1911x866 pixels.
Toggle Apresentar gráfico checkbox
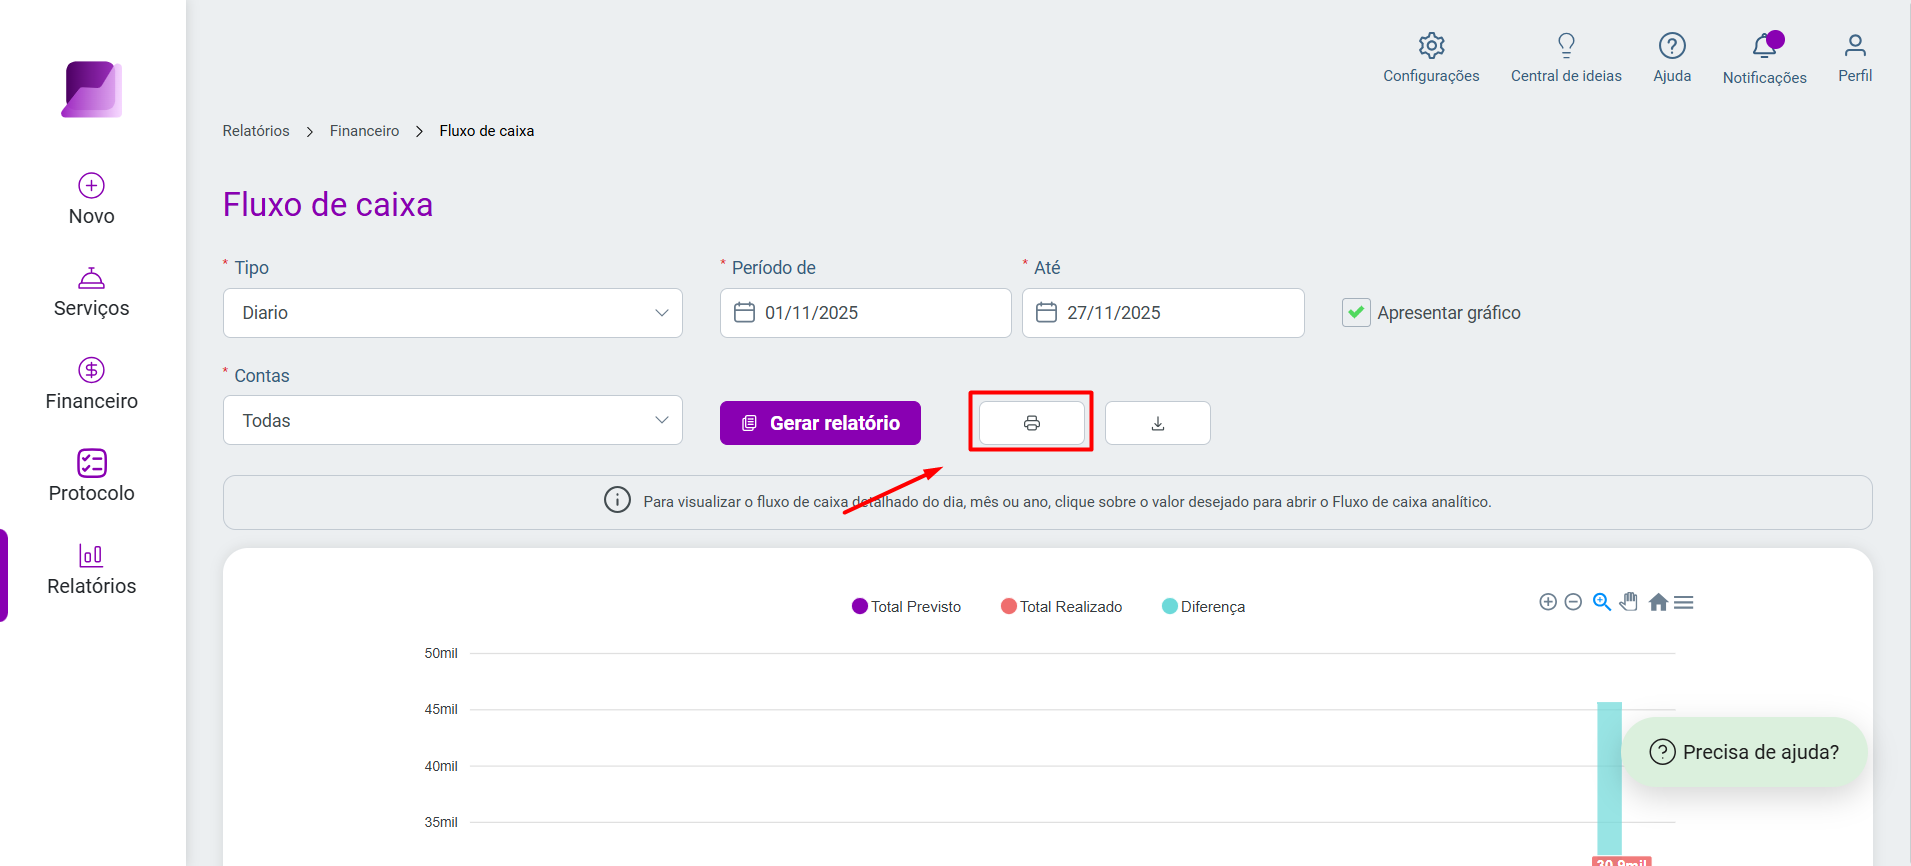click(1356, 313)
